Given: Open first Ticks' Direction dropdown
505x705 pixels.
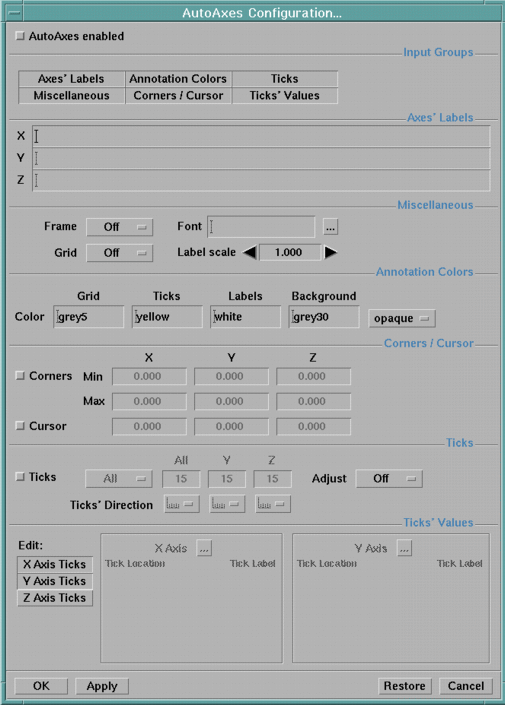Looking at the screenshot, I should [x=182, y=504].
